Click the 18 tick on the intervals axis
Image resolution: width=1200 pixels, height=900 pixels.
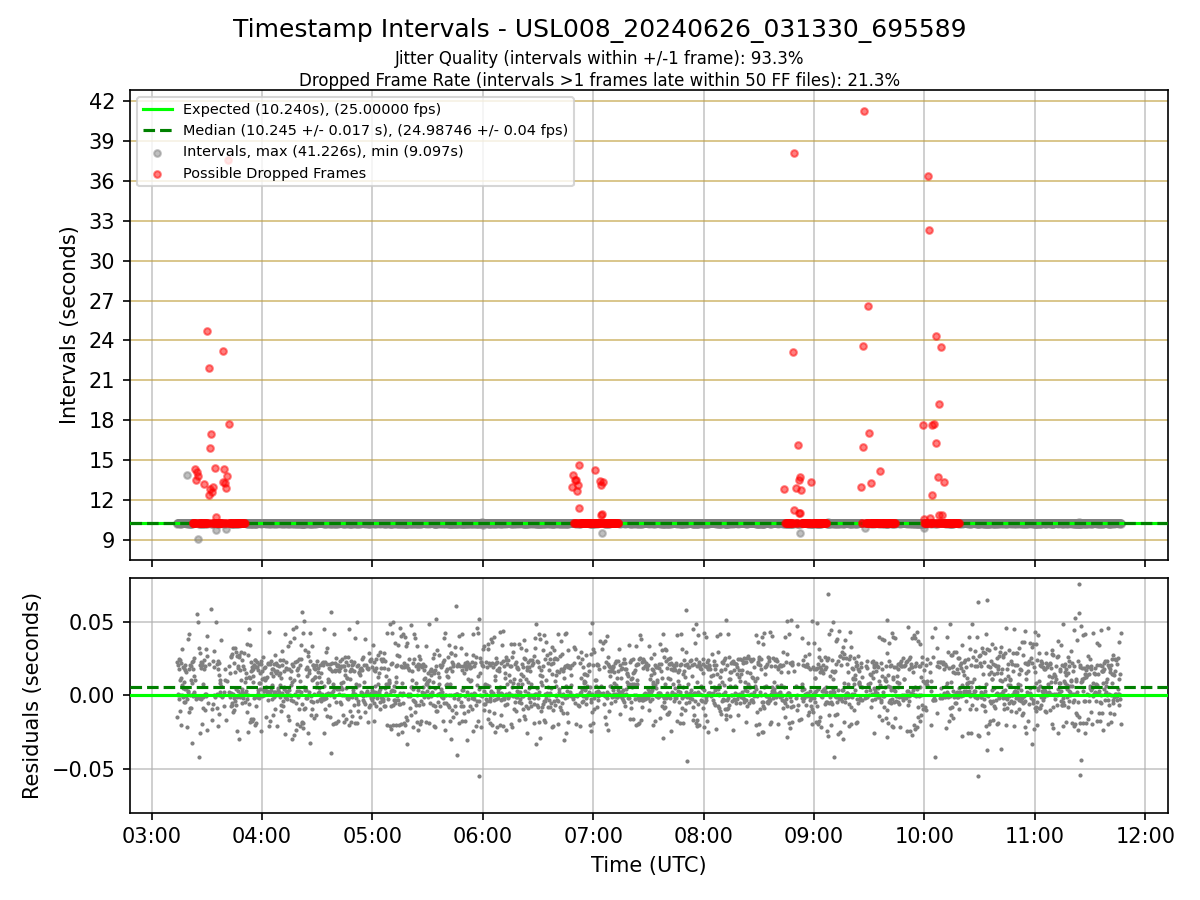coord(102,420)
